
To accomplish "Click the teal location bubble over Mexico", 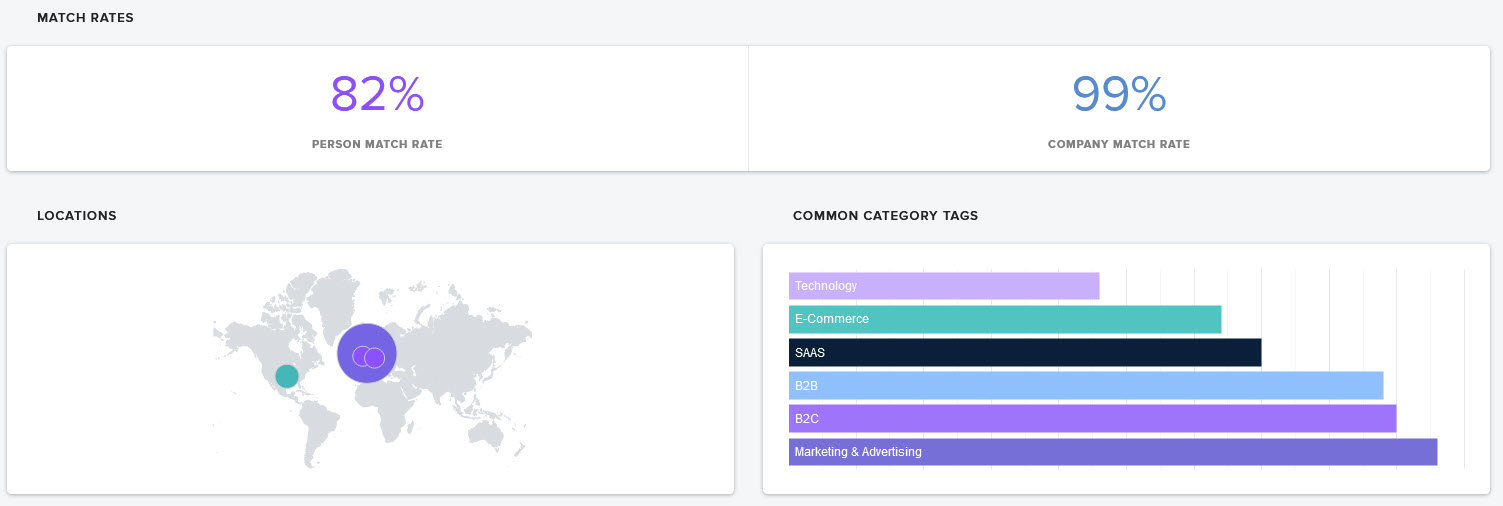I will [x=287, y=376].
